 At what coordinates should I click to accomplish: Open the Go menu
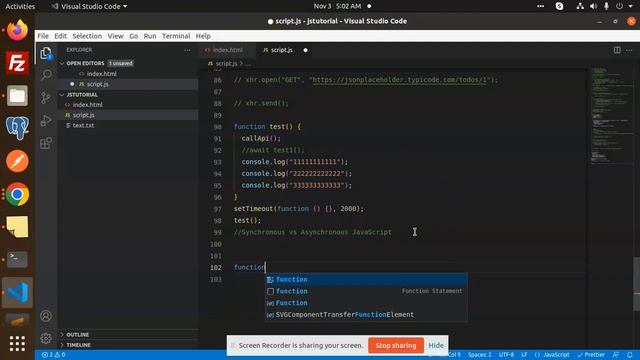click(133, 36)
